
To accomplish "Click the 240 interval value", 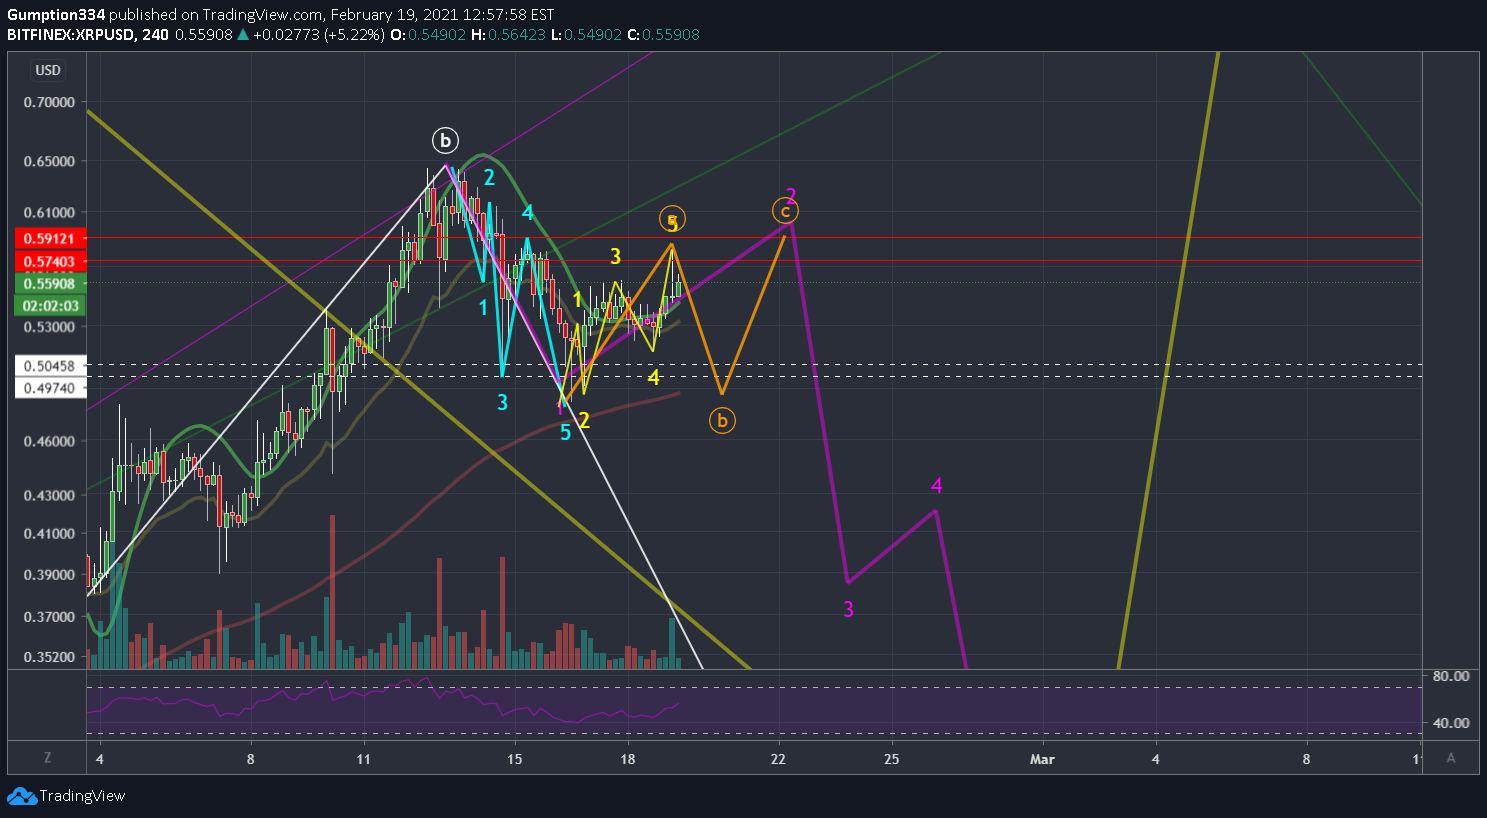I will click(x=155, y=34).
